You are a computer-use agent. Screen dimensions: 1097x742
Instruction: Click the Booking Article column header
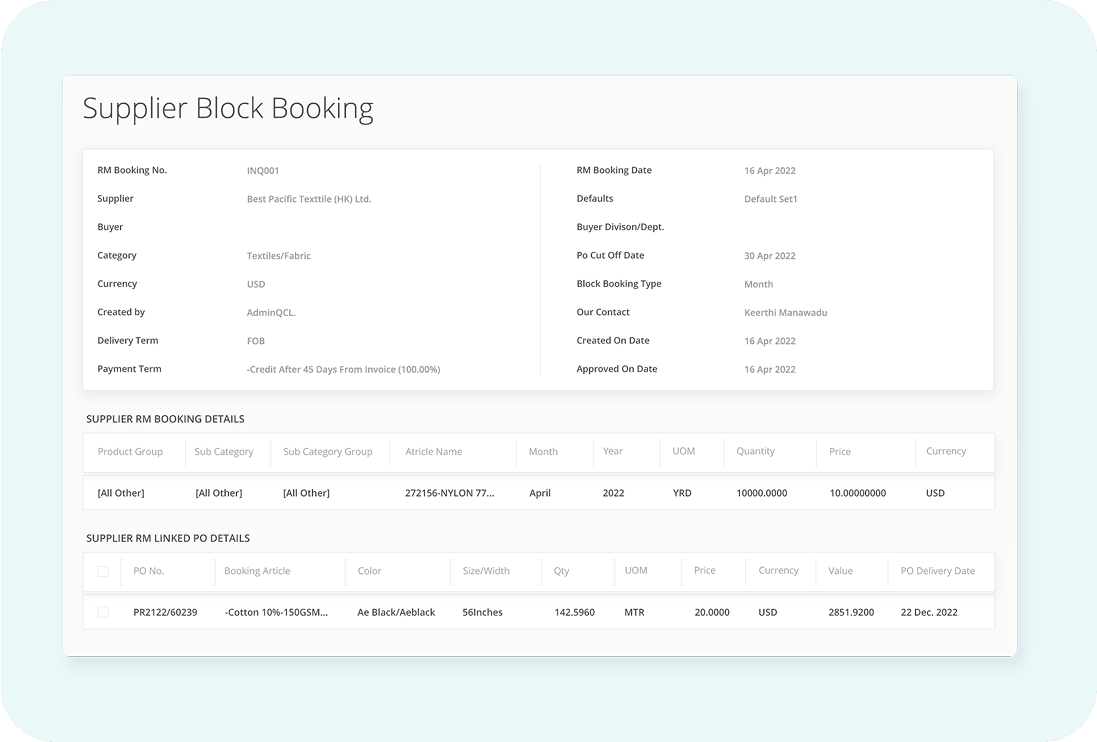coord(257,571)
